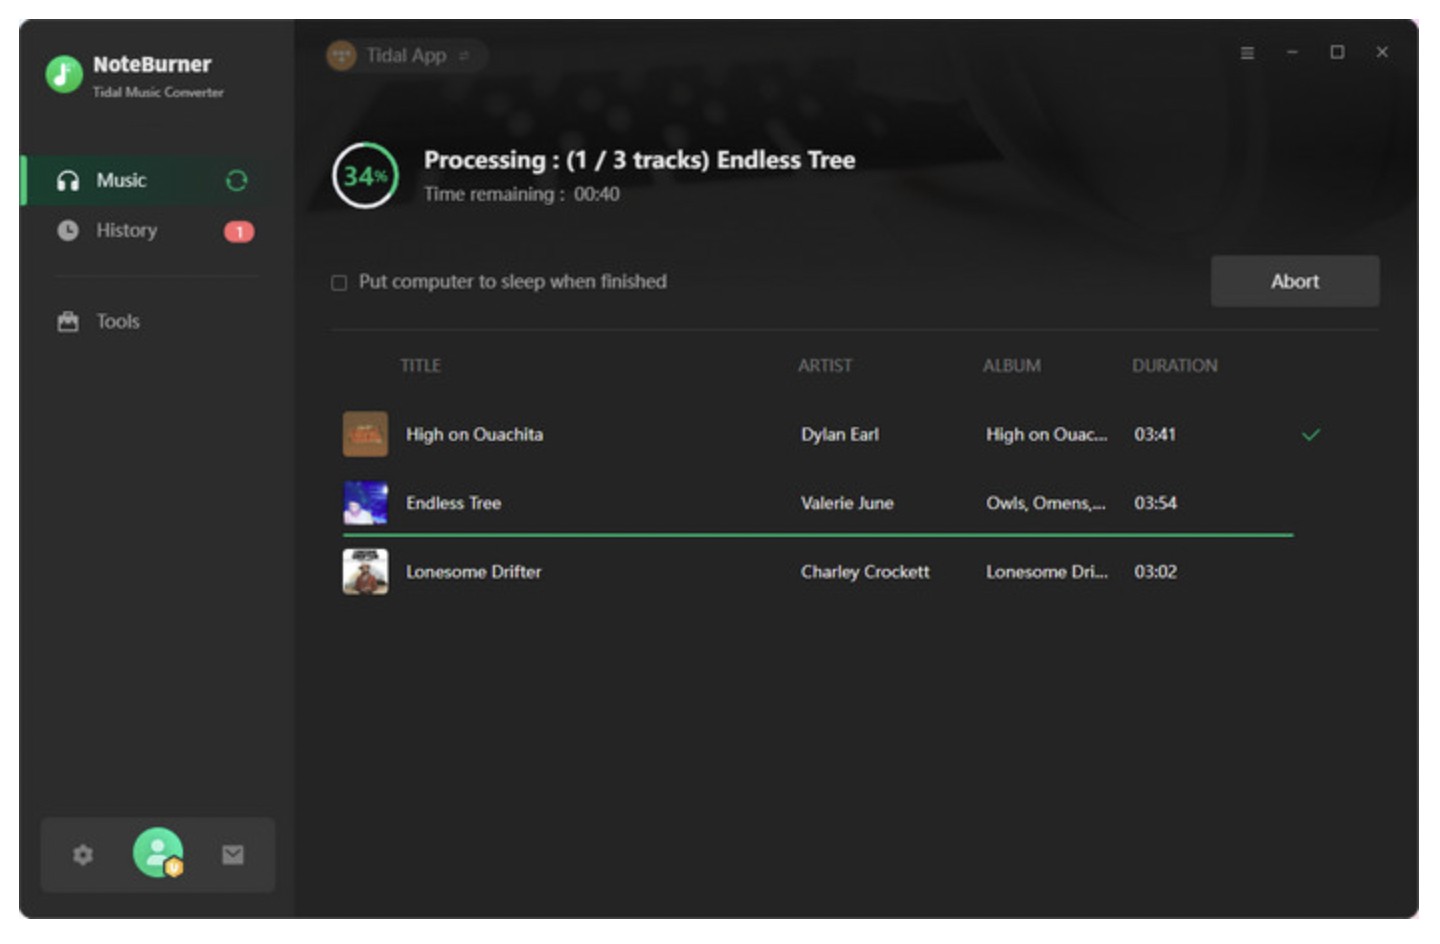1440x944 pixels.
Task: Select the Lonesome Drifter track title
Action: (473, 572)
